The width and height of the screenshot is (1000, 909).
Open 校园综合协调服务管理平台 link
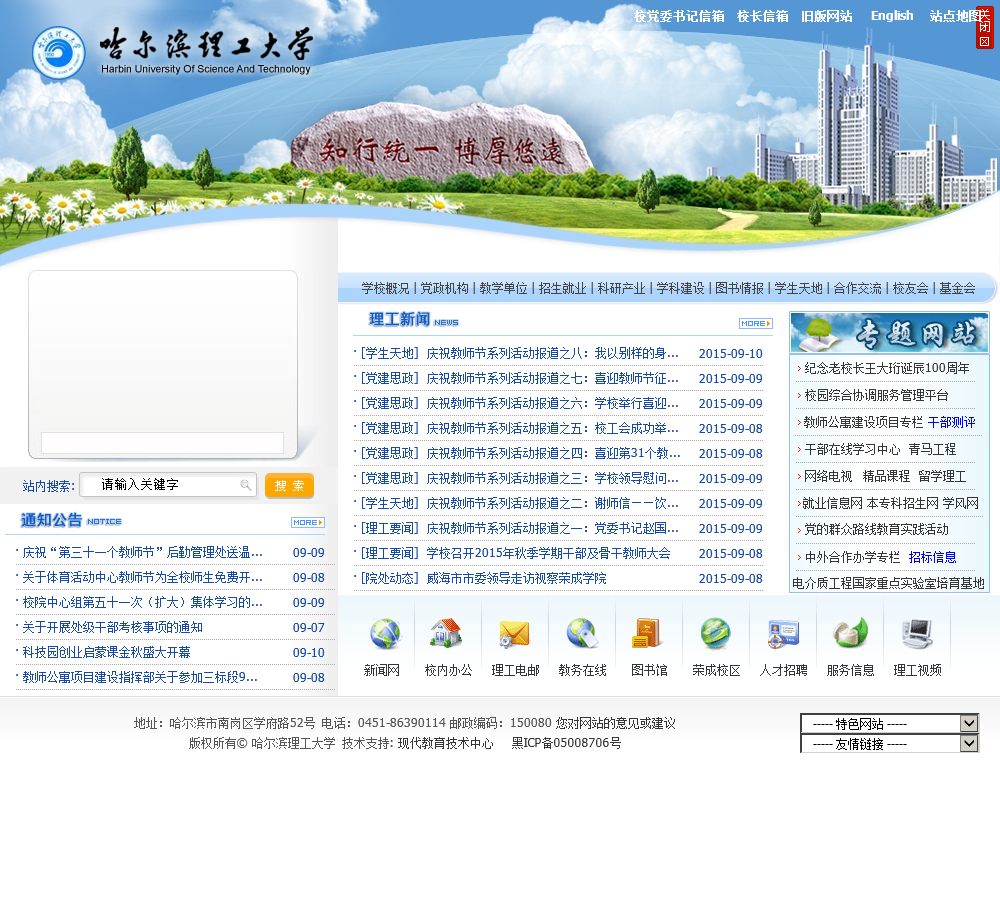pyautogui.click(x=876, y=395)
